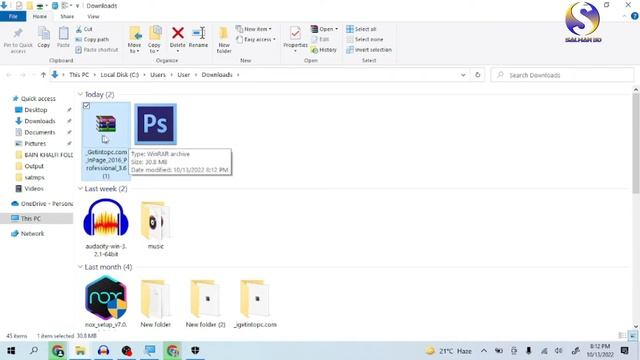Expand the address bar history dropdown

pyautogui.click(x=463, y=75)
